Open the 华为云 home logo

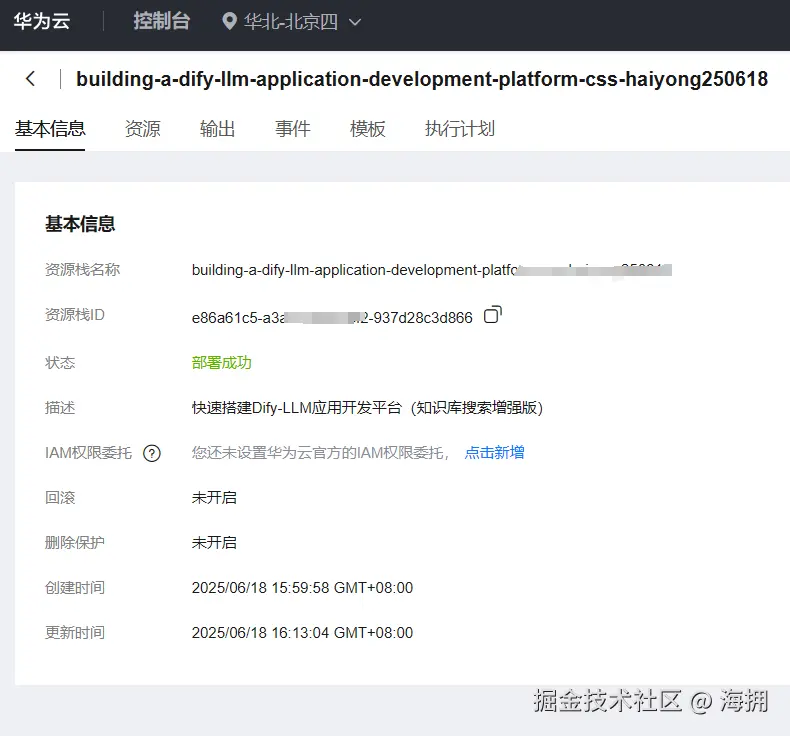coord(42,21)
